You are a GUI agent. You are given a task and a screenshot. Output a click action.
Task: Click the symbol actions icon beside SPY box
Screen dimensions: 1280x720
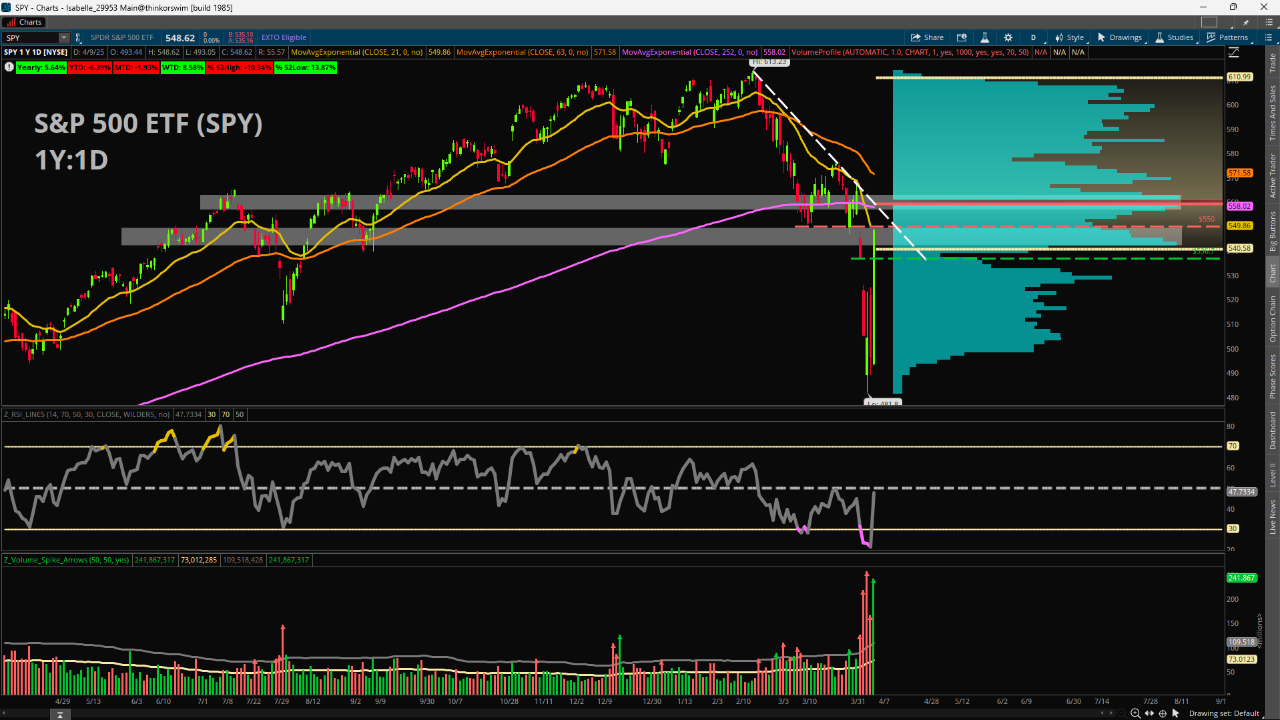[x=79, y=38]
